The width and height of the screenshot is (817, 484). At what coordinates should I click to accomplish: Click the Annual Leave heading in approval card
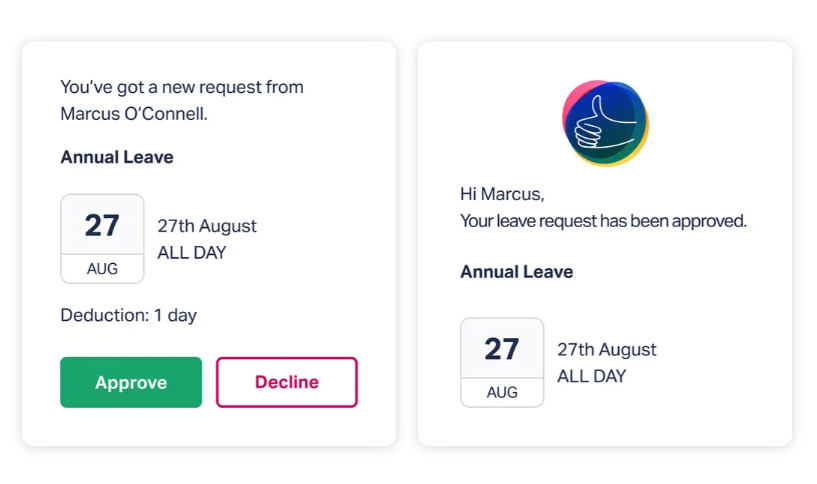point(516,271)
